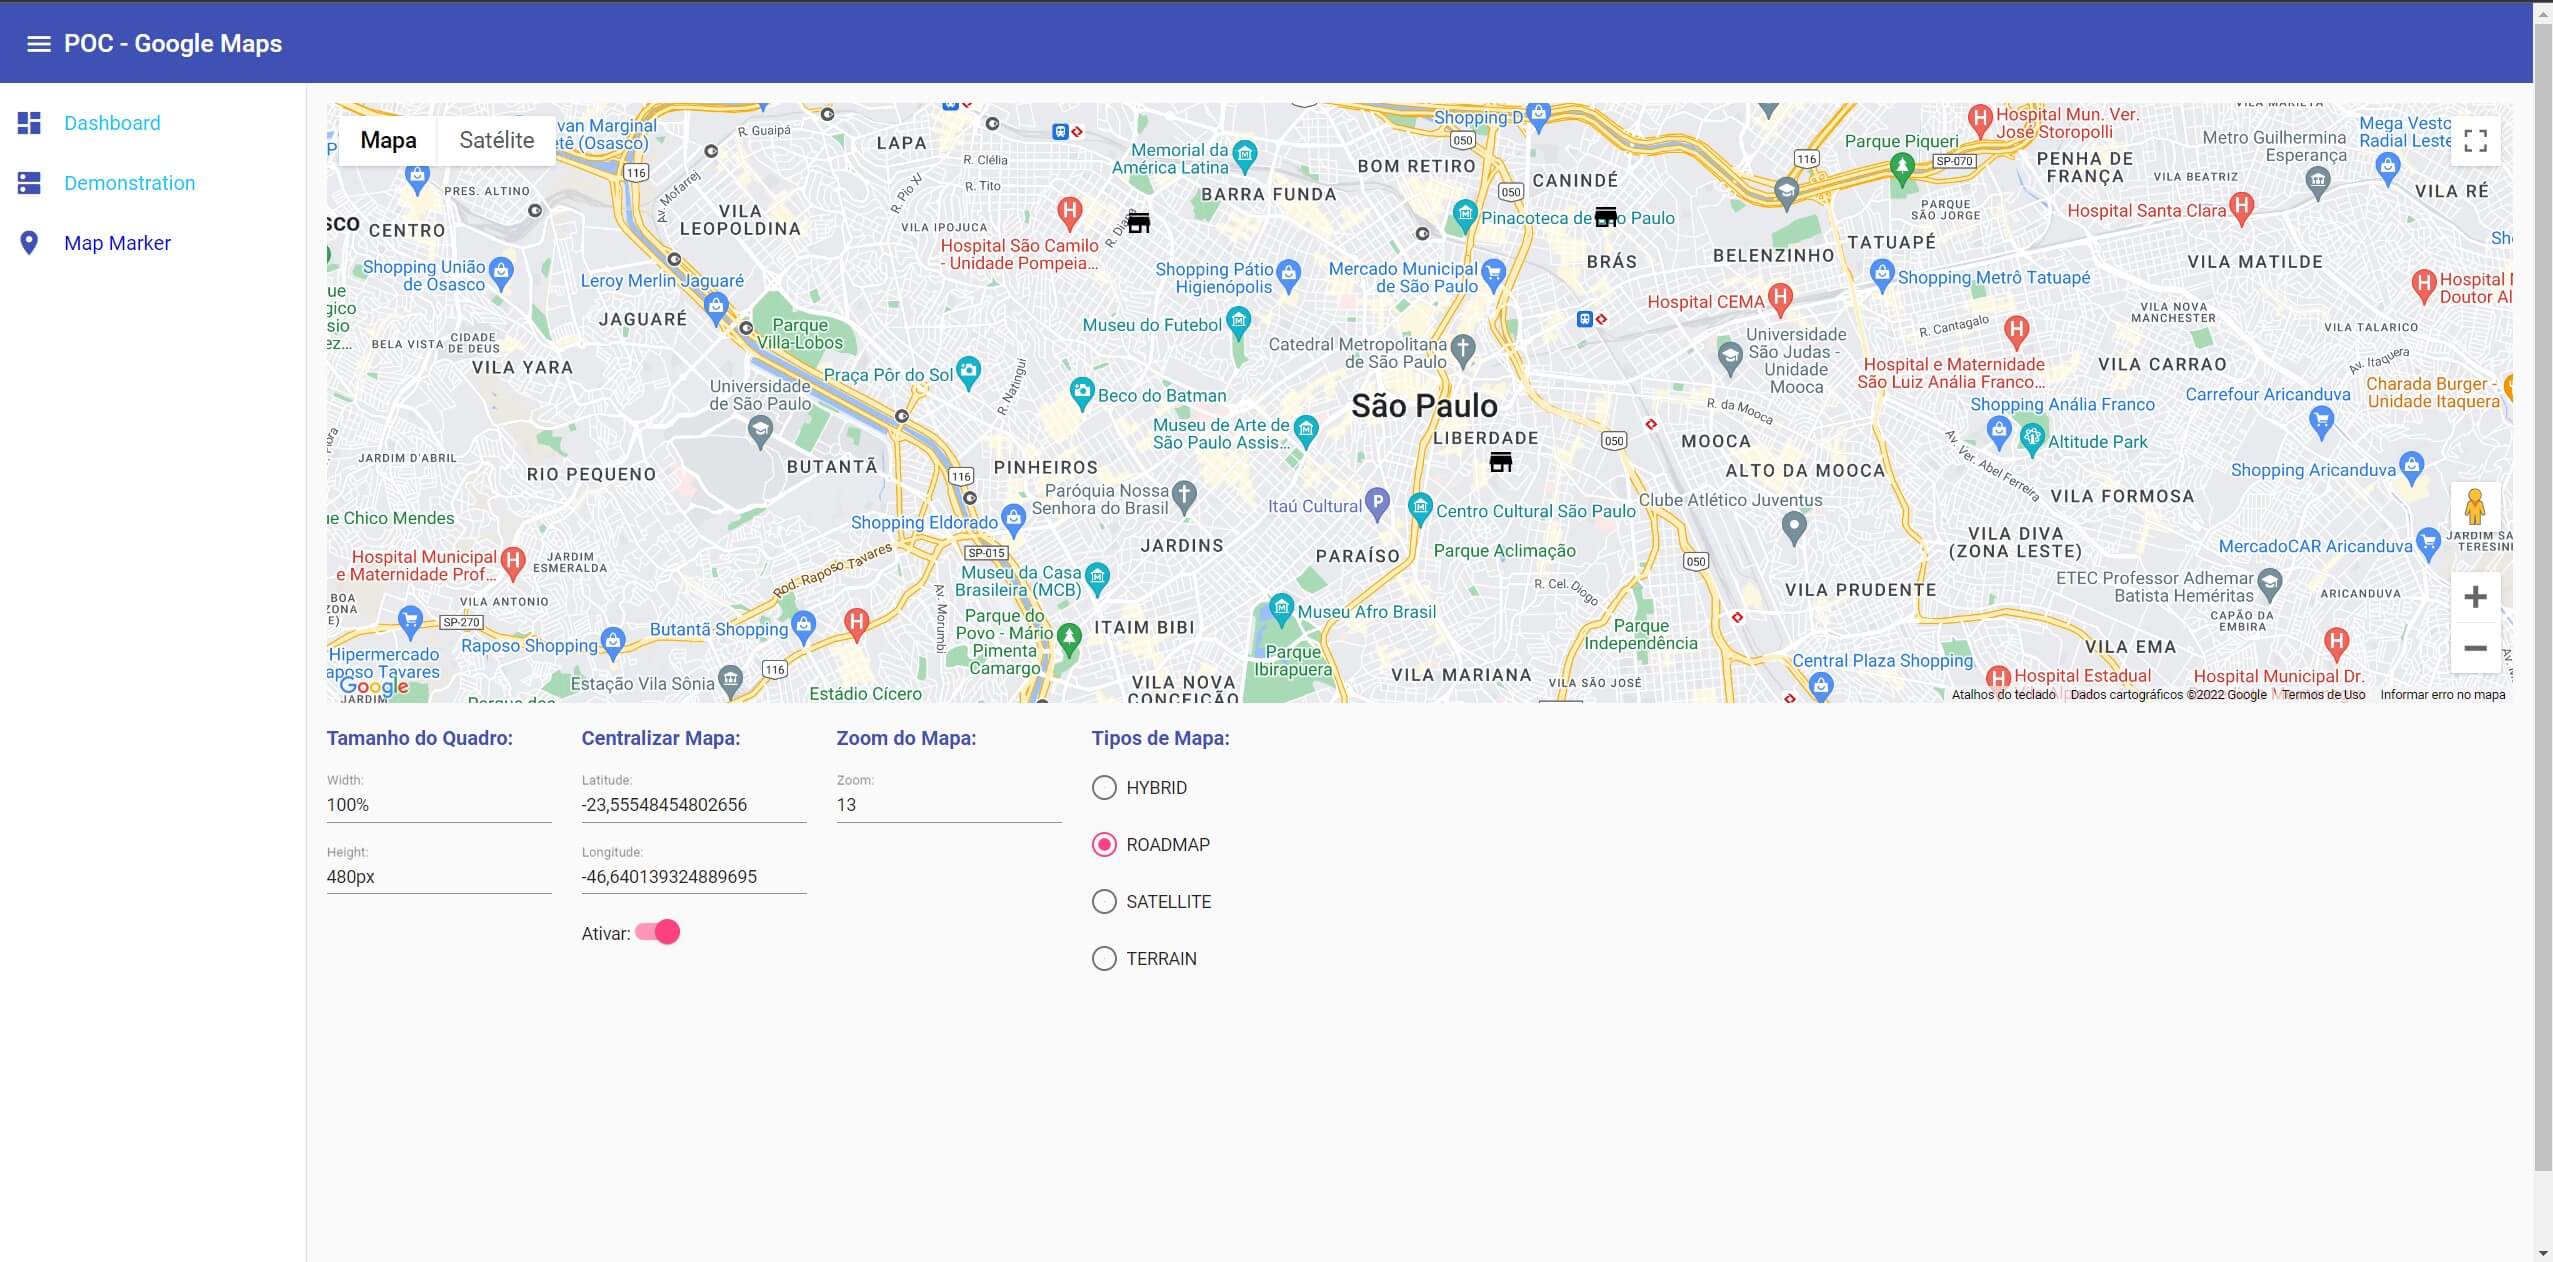This screenshot has height=1262, width=2553.
Task: Select the SATELLITE map type
Action: (x=1104, y=902)
